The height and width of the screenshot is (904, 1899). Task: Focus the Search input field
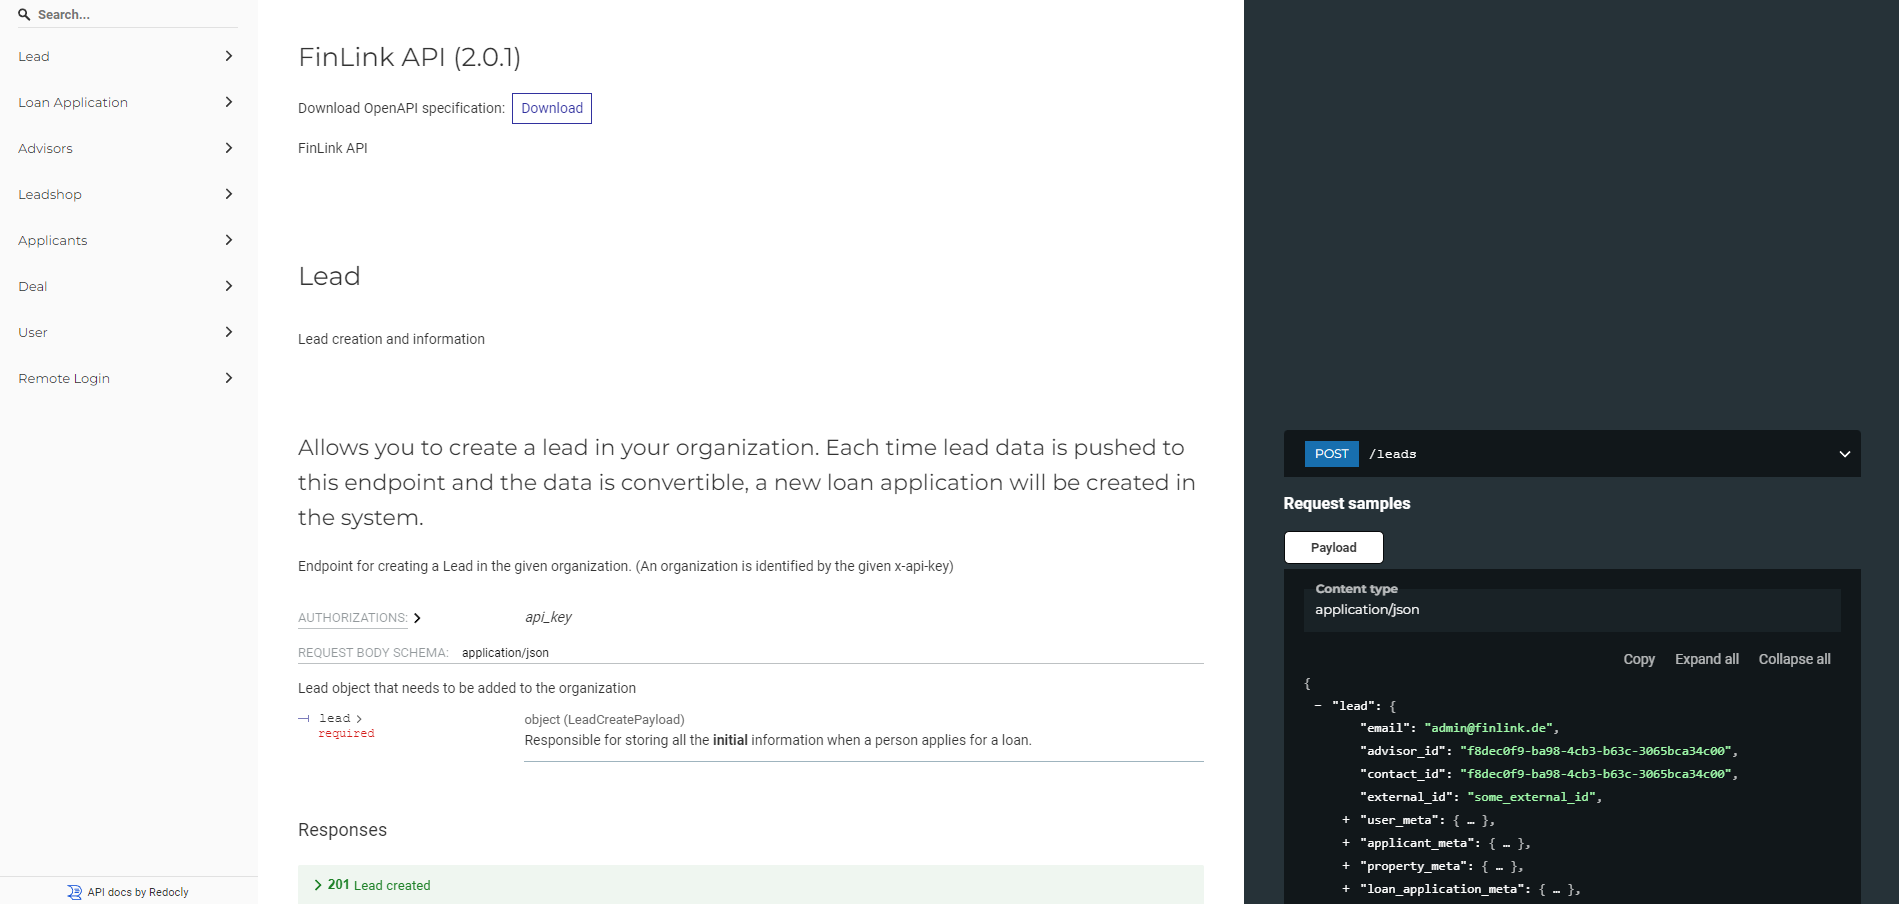[137, 14]
